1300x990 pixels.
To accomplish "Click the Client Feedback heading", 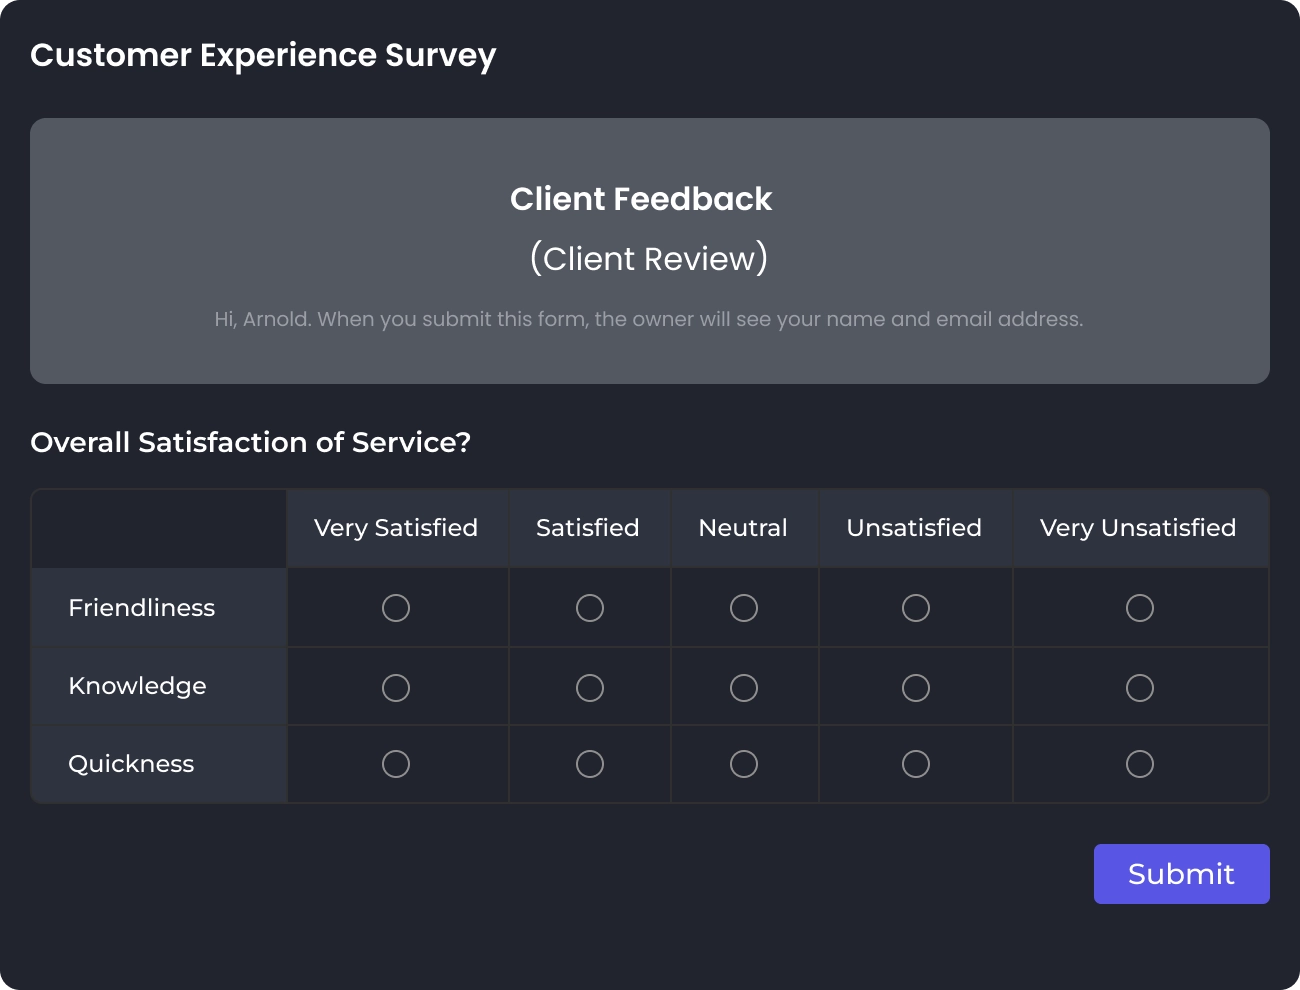I will click(641, 199).
